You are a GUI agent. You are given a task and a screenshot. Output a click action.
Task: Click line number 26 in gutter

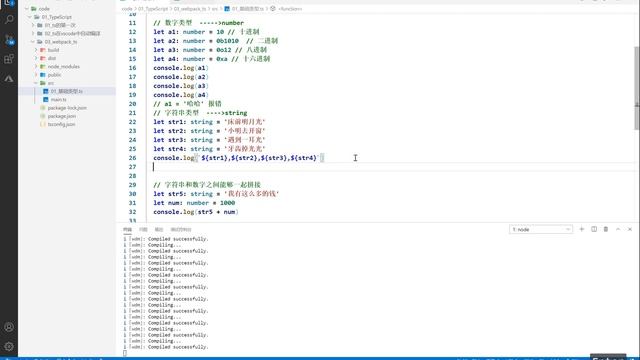click(132, 158)
